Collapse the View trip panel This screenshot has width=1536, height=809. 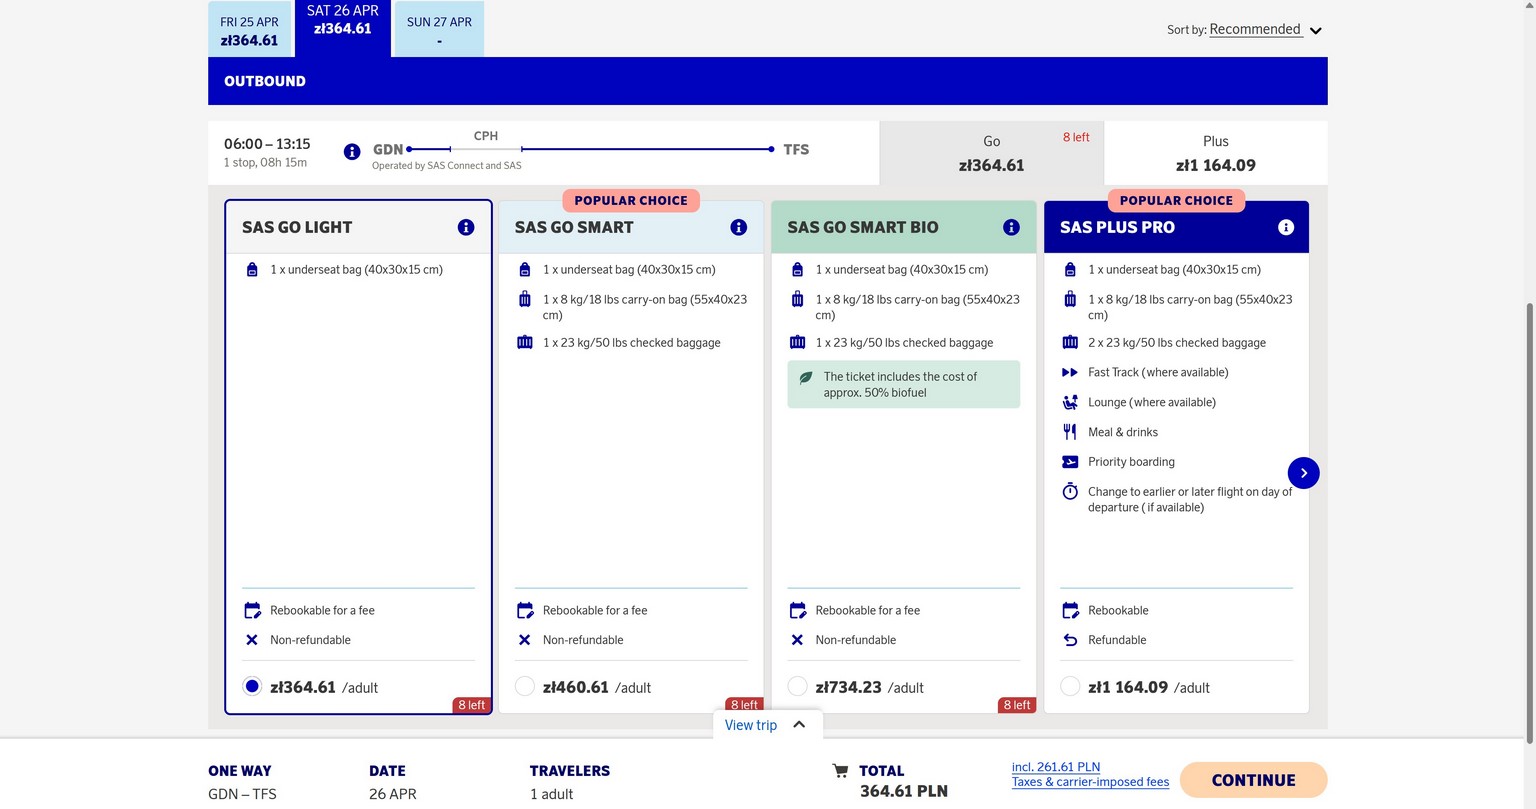coord(799,725)
